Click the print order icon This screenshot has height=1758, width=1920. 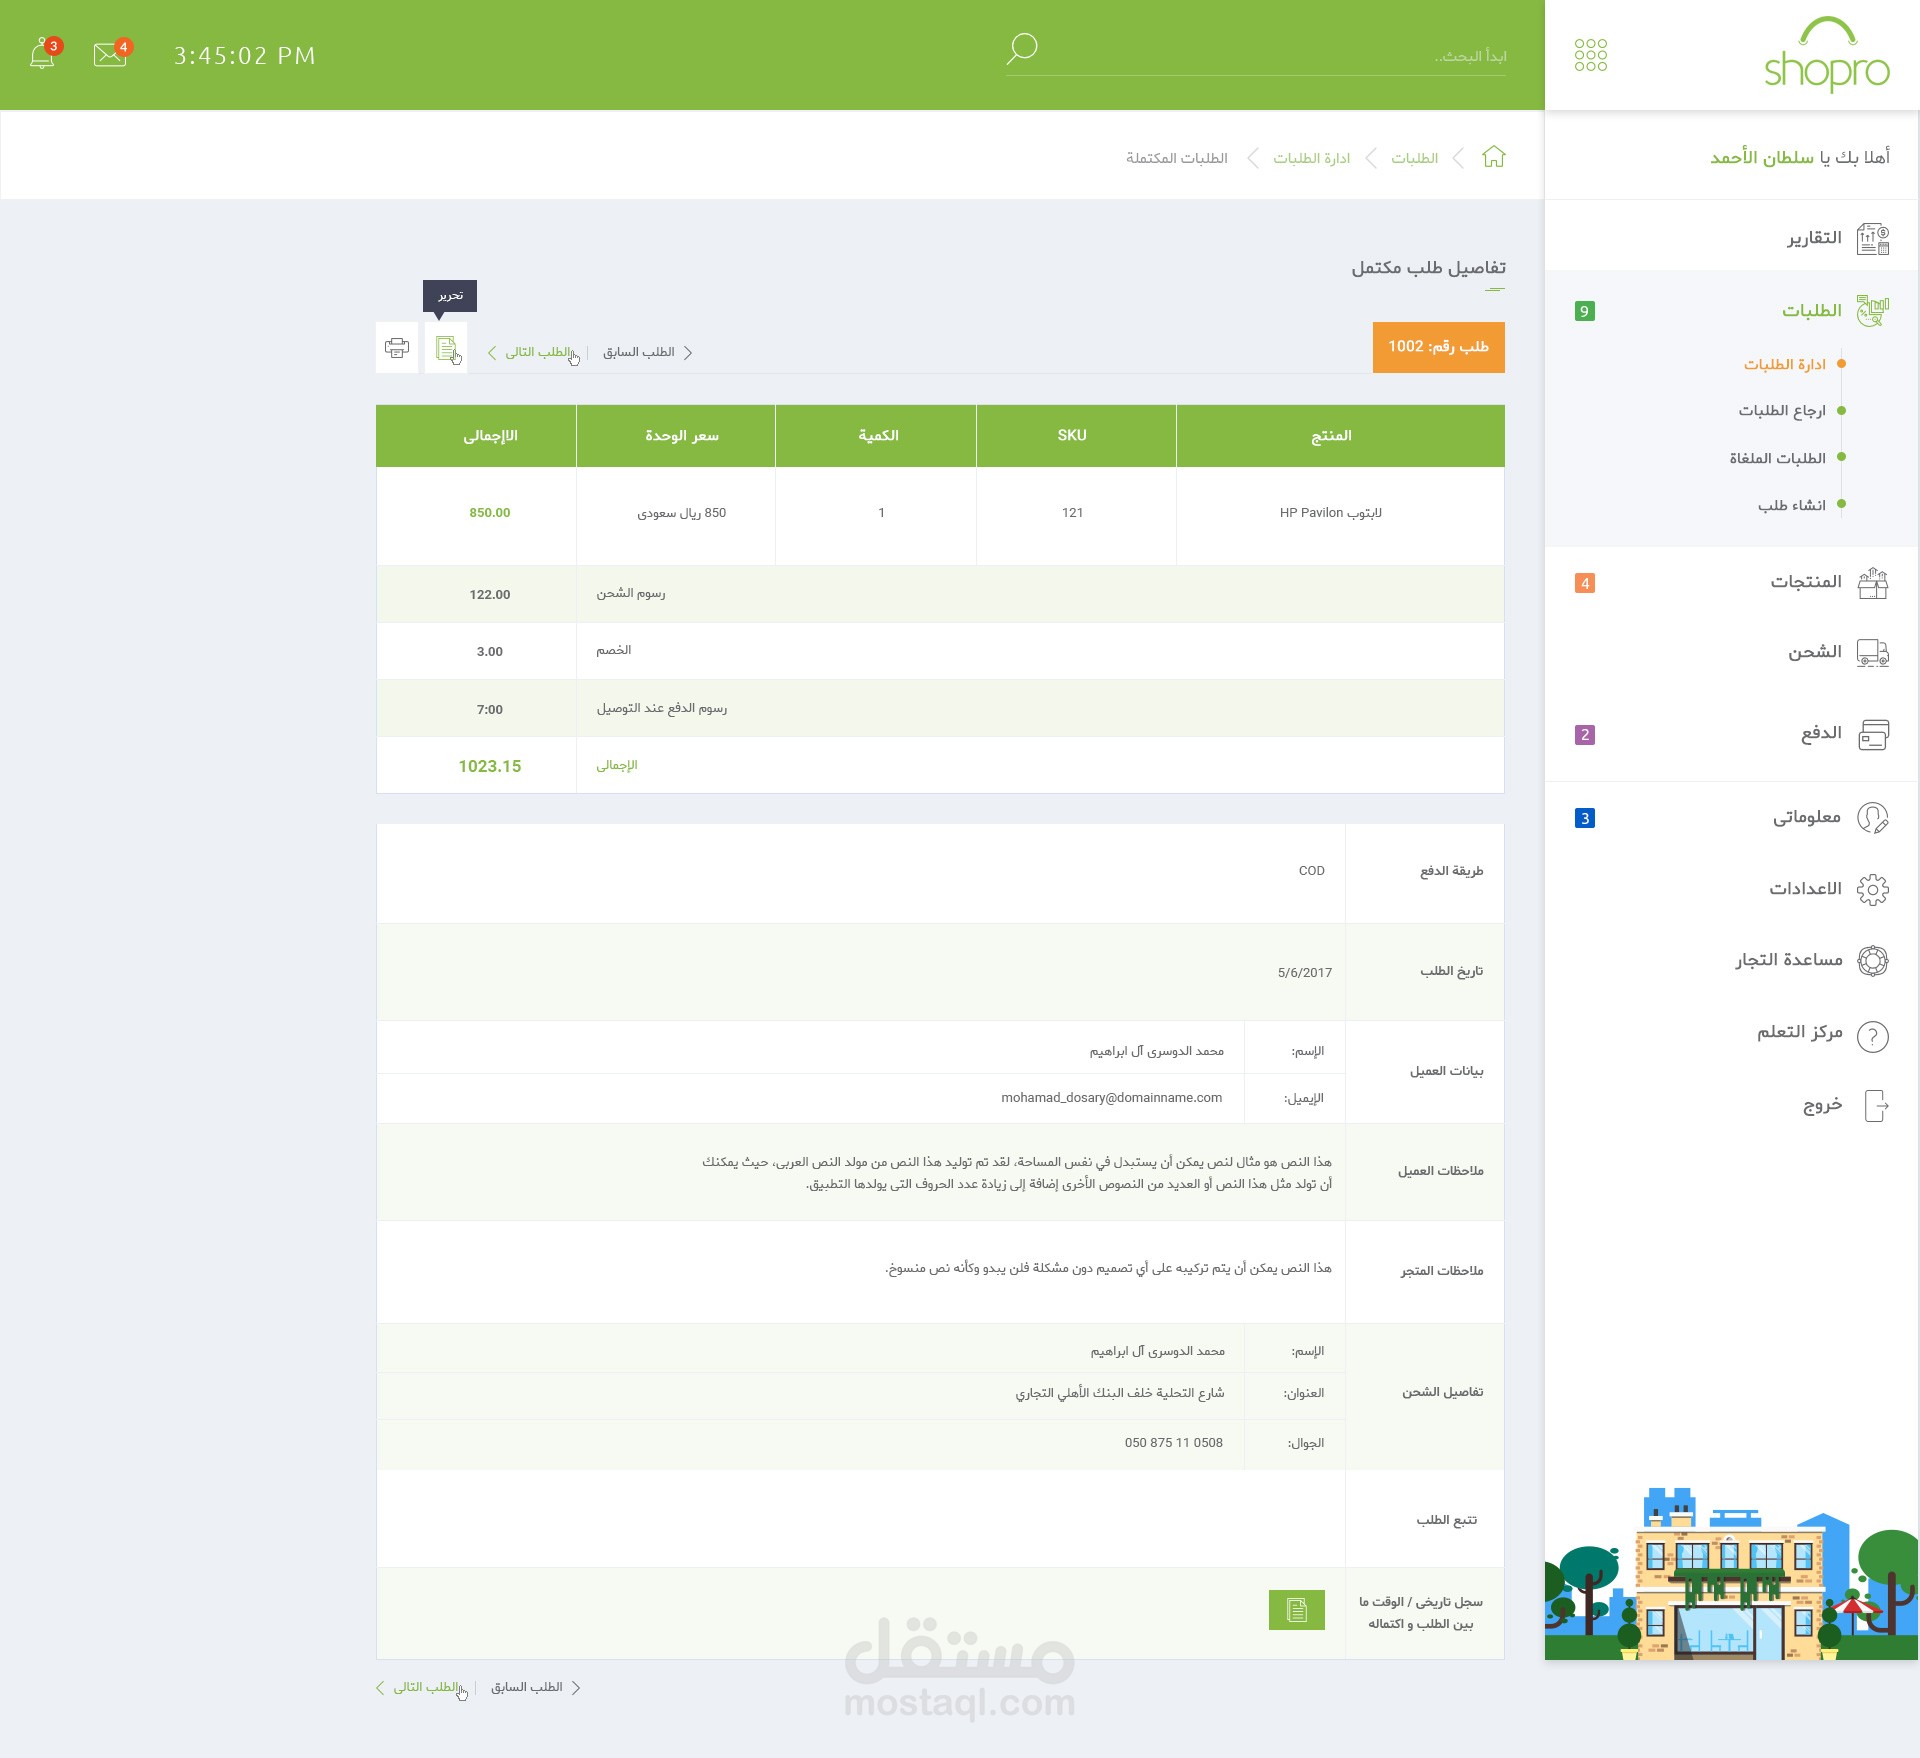[397, 348]
